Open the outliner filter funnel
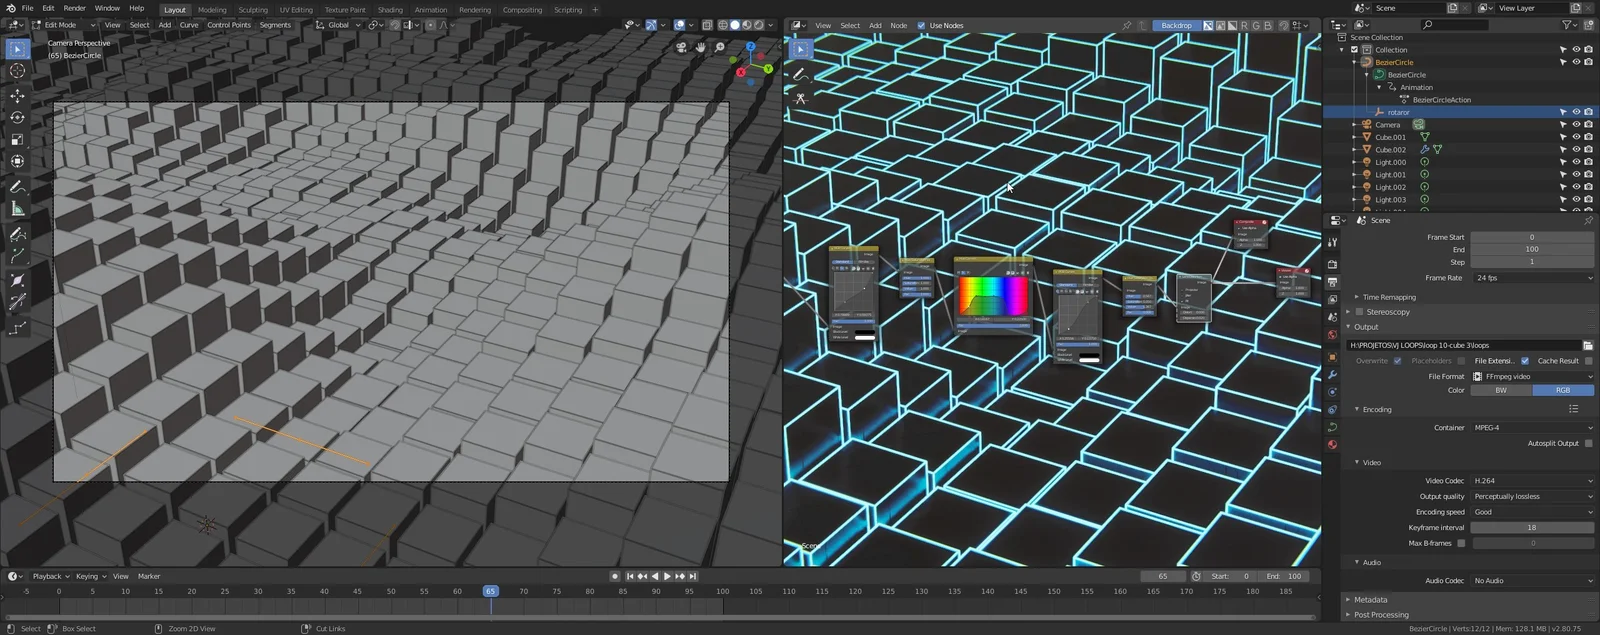 tap(1568, 25)
